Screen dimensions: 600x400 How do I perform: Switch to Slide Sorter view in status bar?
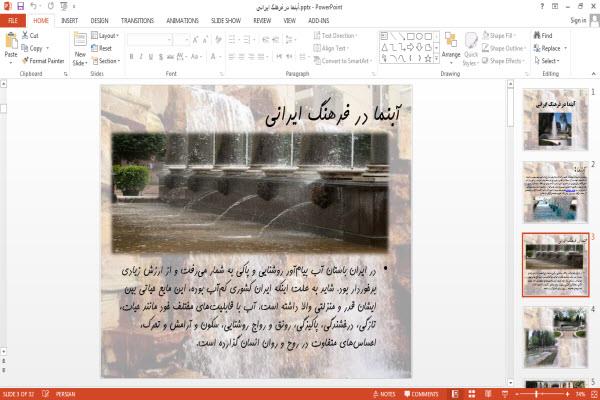tap(471, 394)
